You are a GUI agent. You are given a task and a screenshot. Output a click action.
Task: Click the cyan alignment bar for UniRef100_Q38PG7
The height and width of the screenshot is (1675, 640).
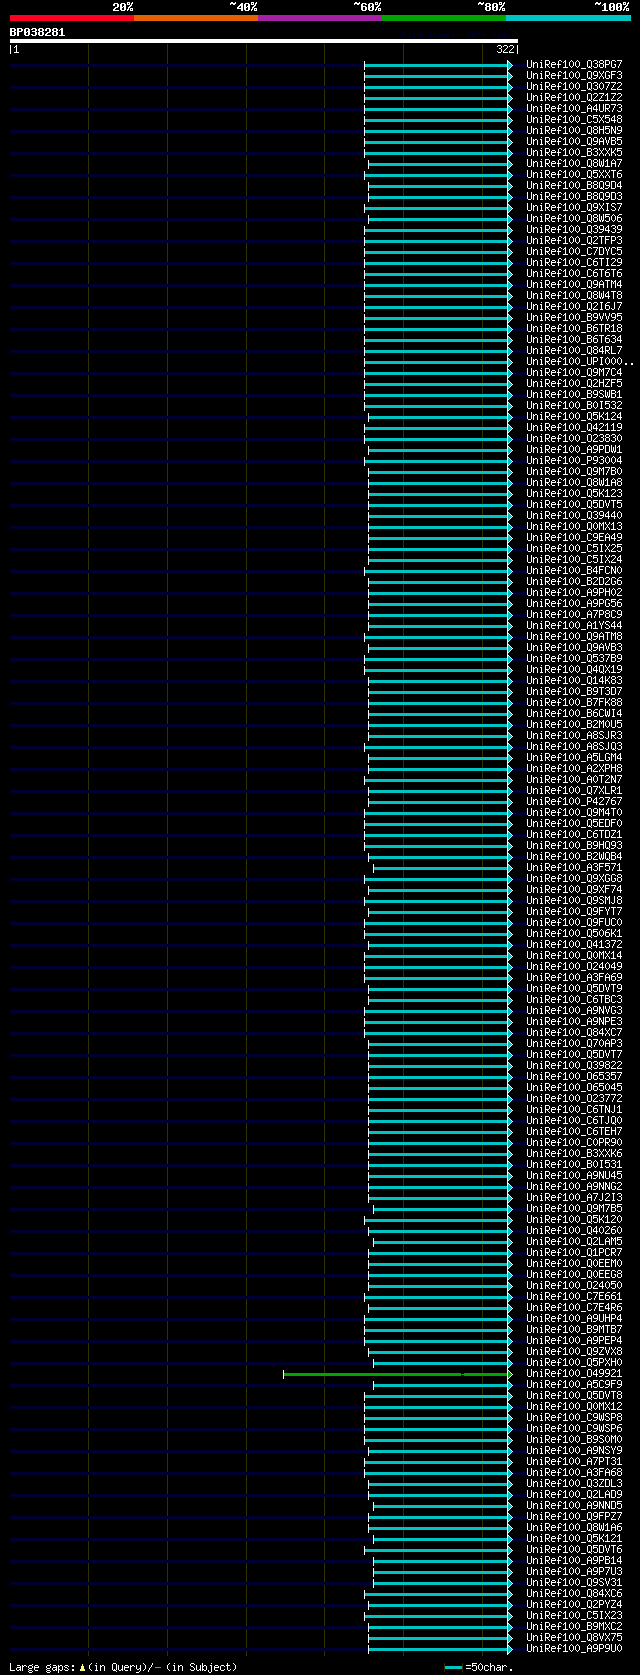coord(439,65)
